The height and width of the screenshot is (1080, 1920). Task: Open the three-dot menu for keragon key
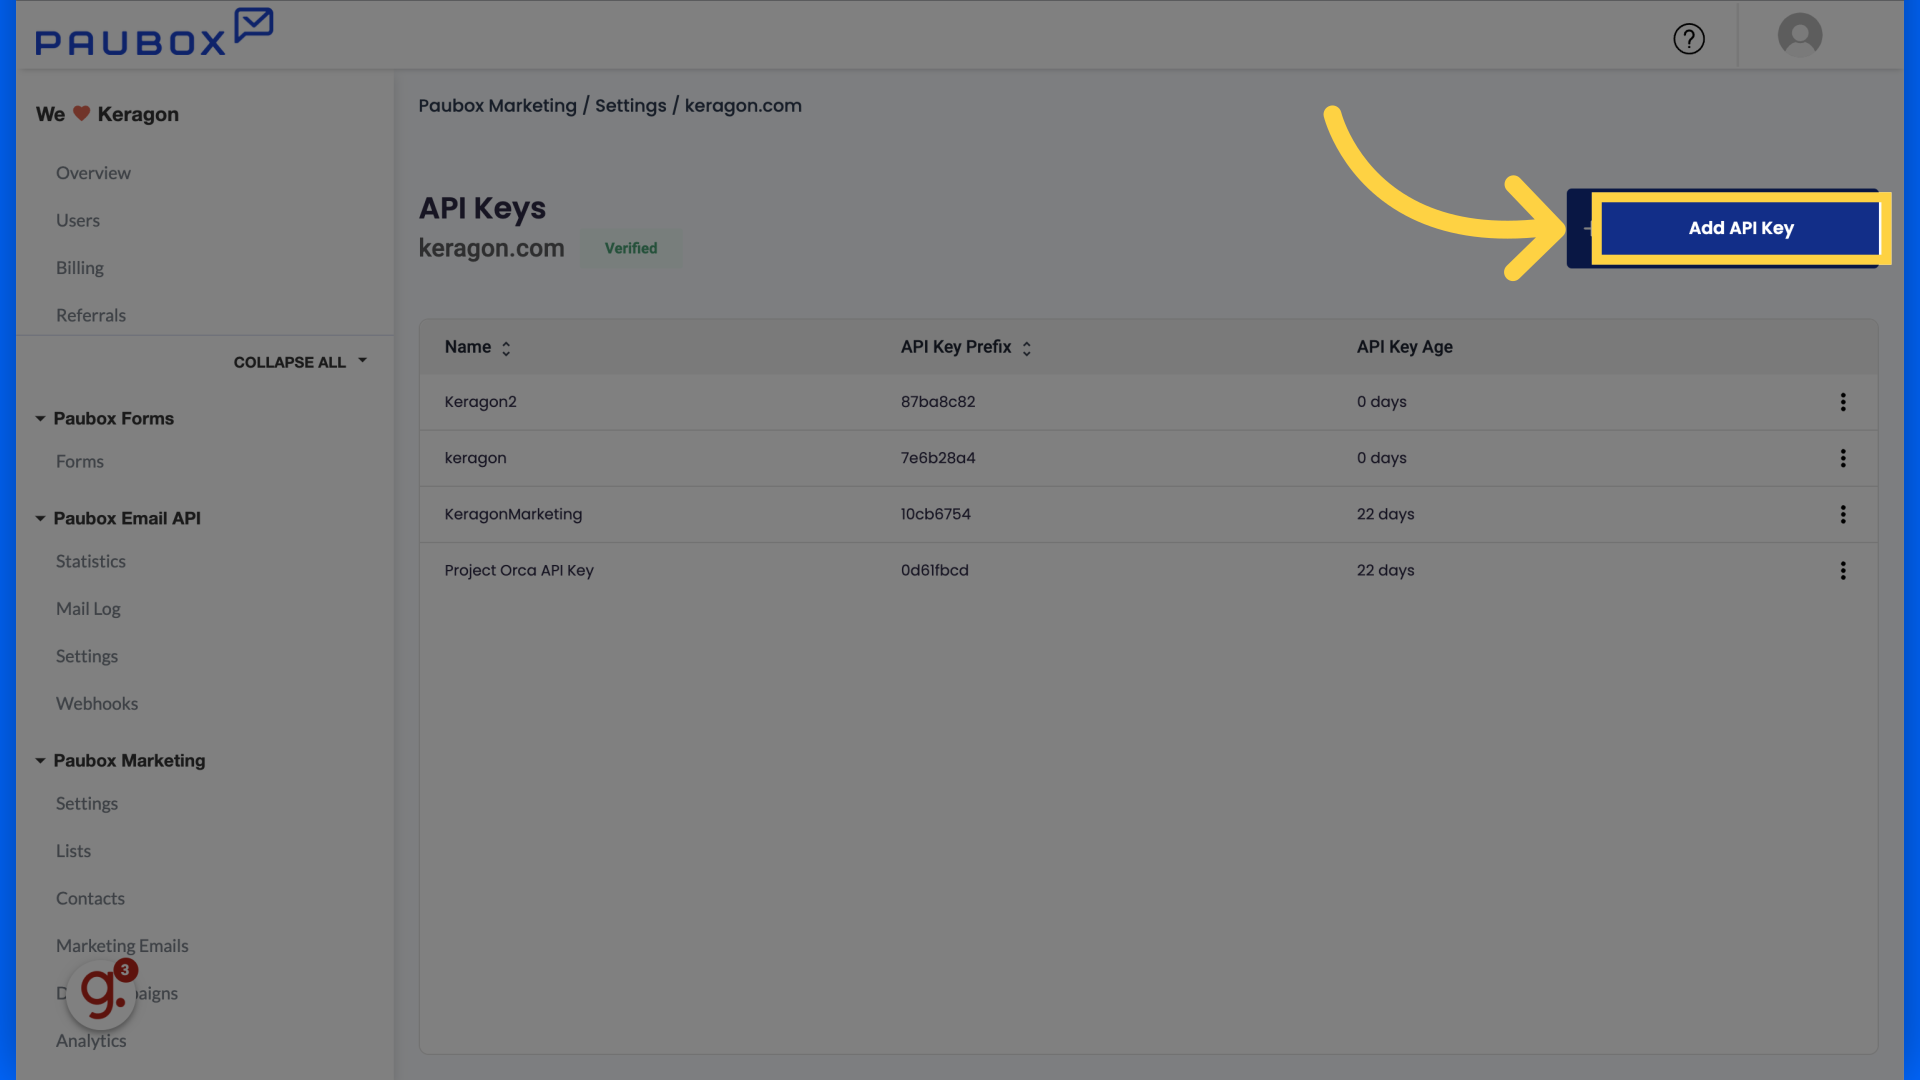coord(1843,458)
